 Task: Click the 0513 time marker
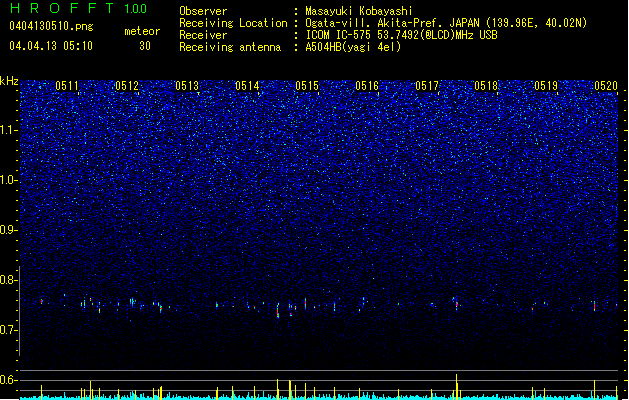tap(187, 86)
